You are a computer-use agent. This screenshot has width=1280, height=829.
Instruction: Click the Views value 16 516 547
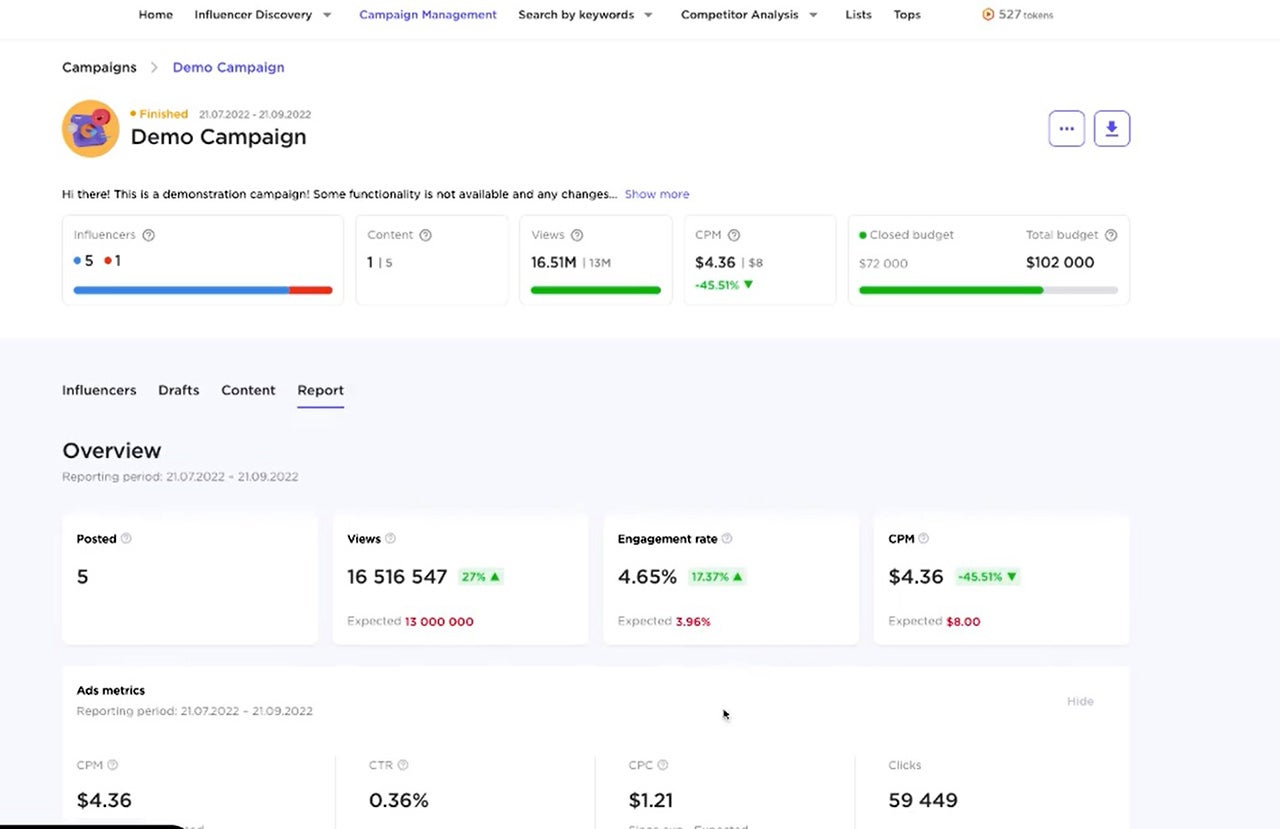point(397,577)
